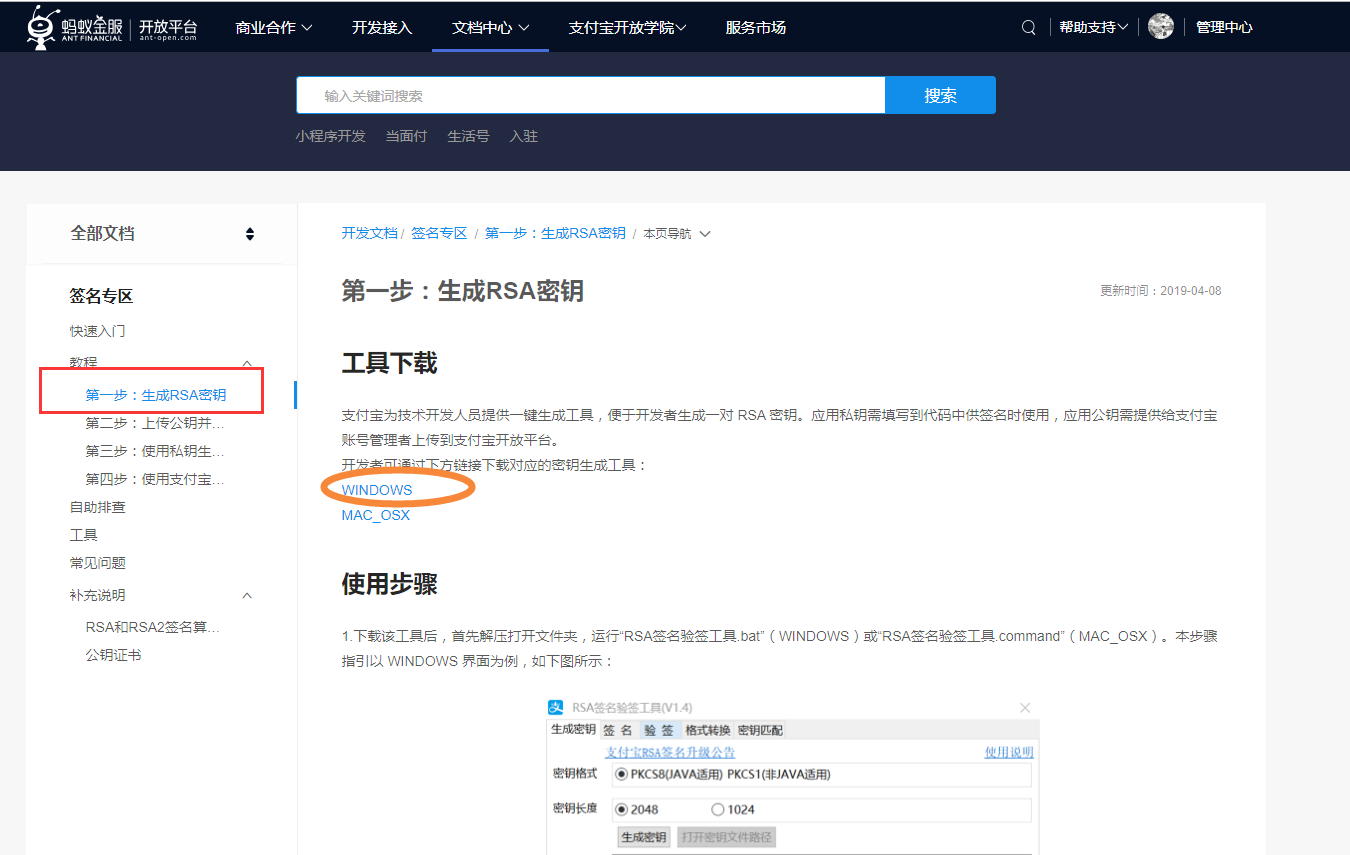
Task: Open the magnifier search icon in header
Action: coord(1028,28)
